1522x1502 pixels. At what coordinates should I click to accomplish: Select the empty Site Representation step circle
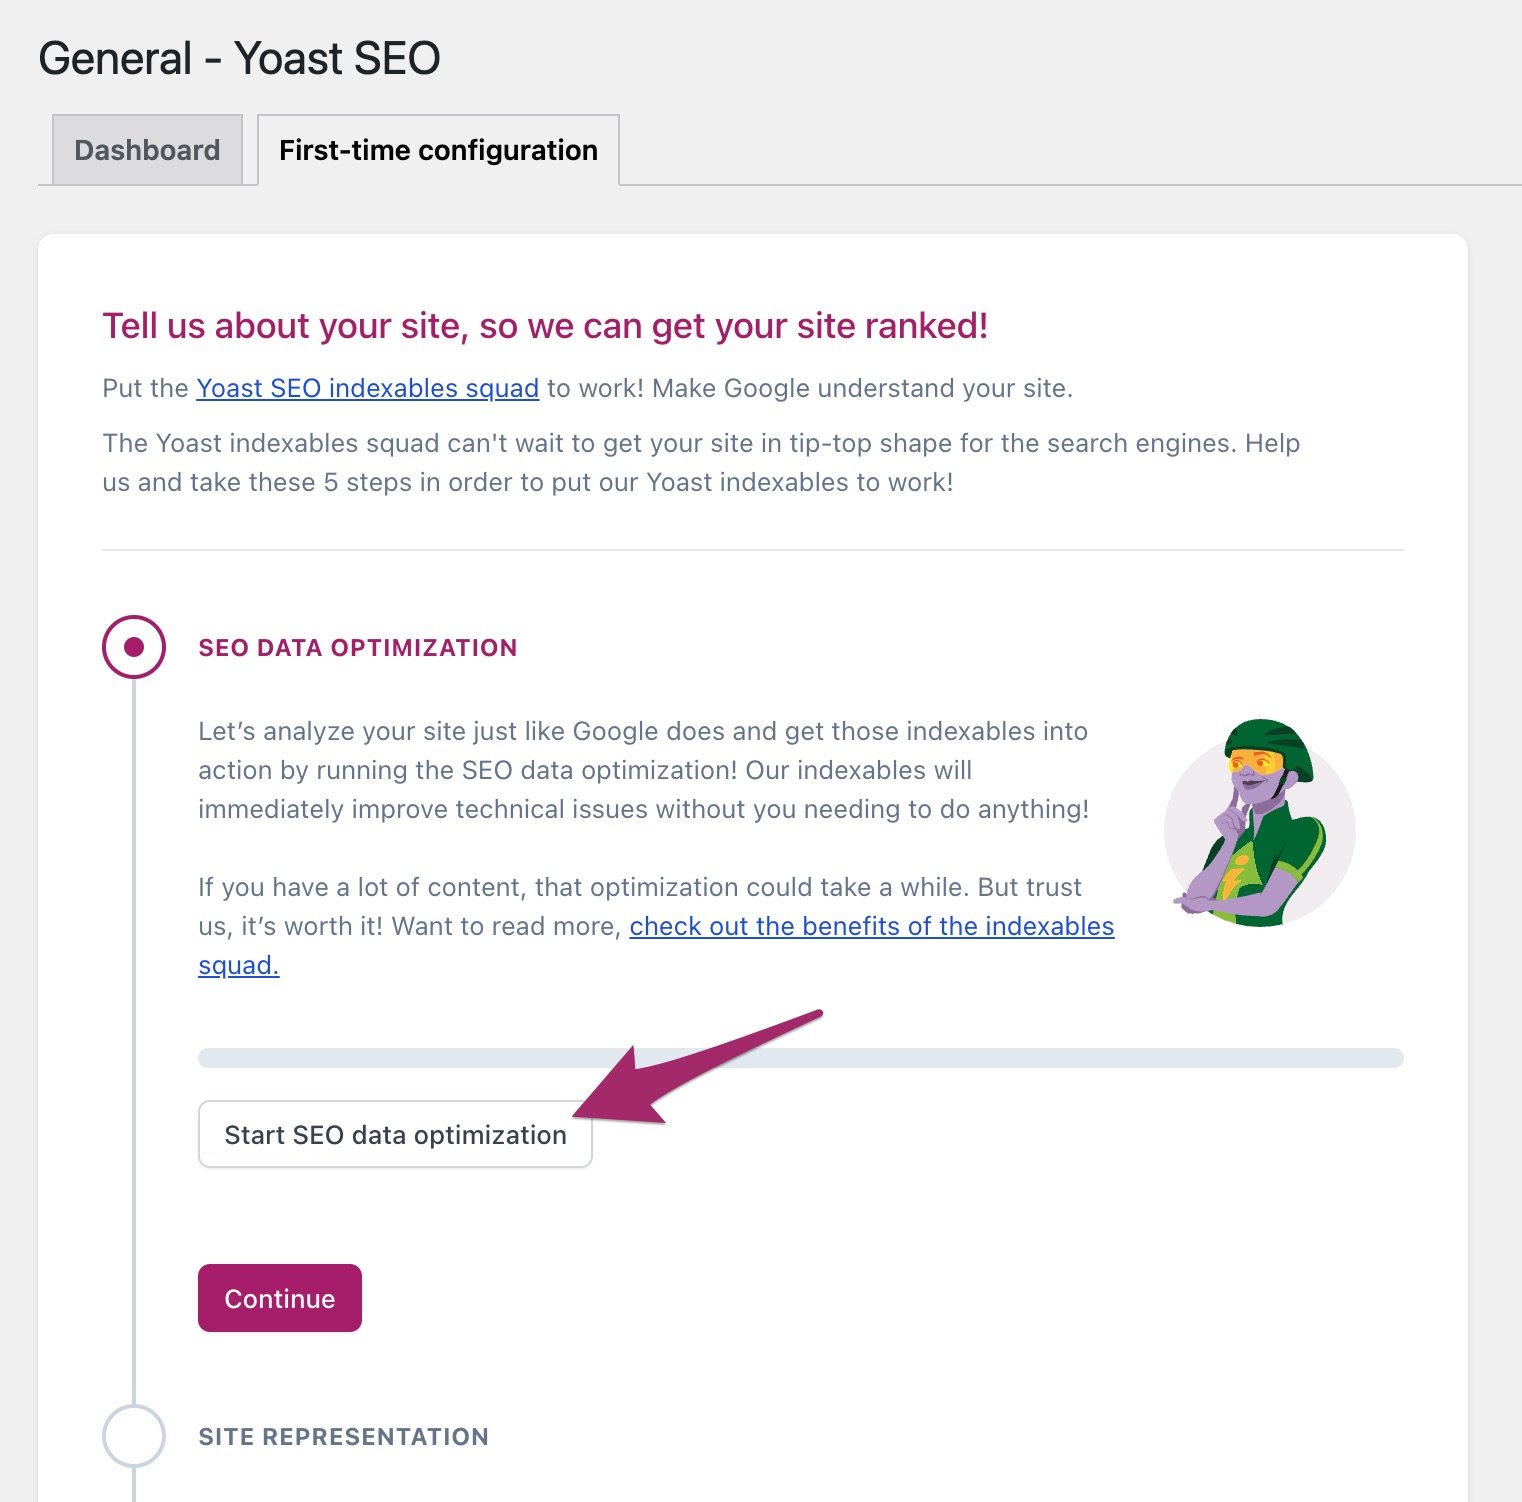pos(133,1436)
